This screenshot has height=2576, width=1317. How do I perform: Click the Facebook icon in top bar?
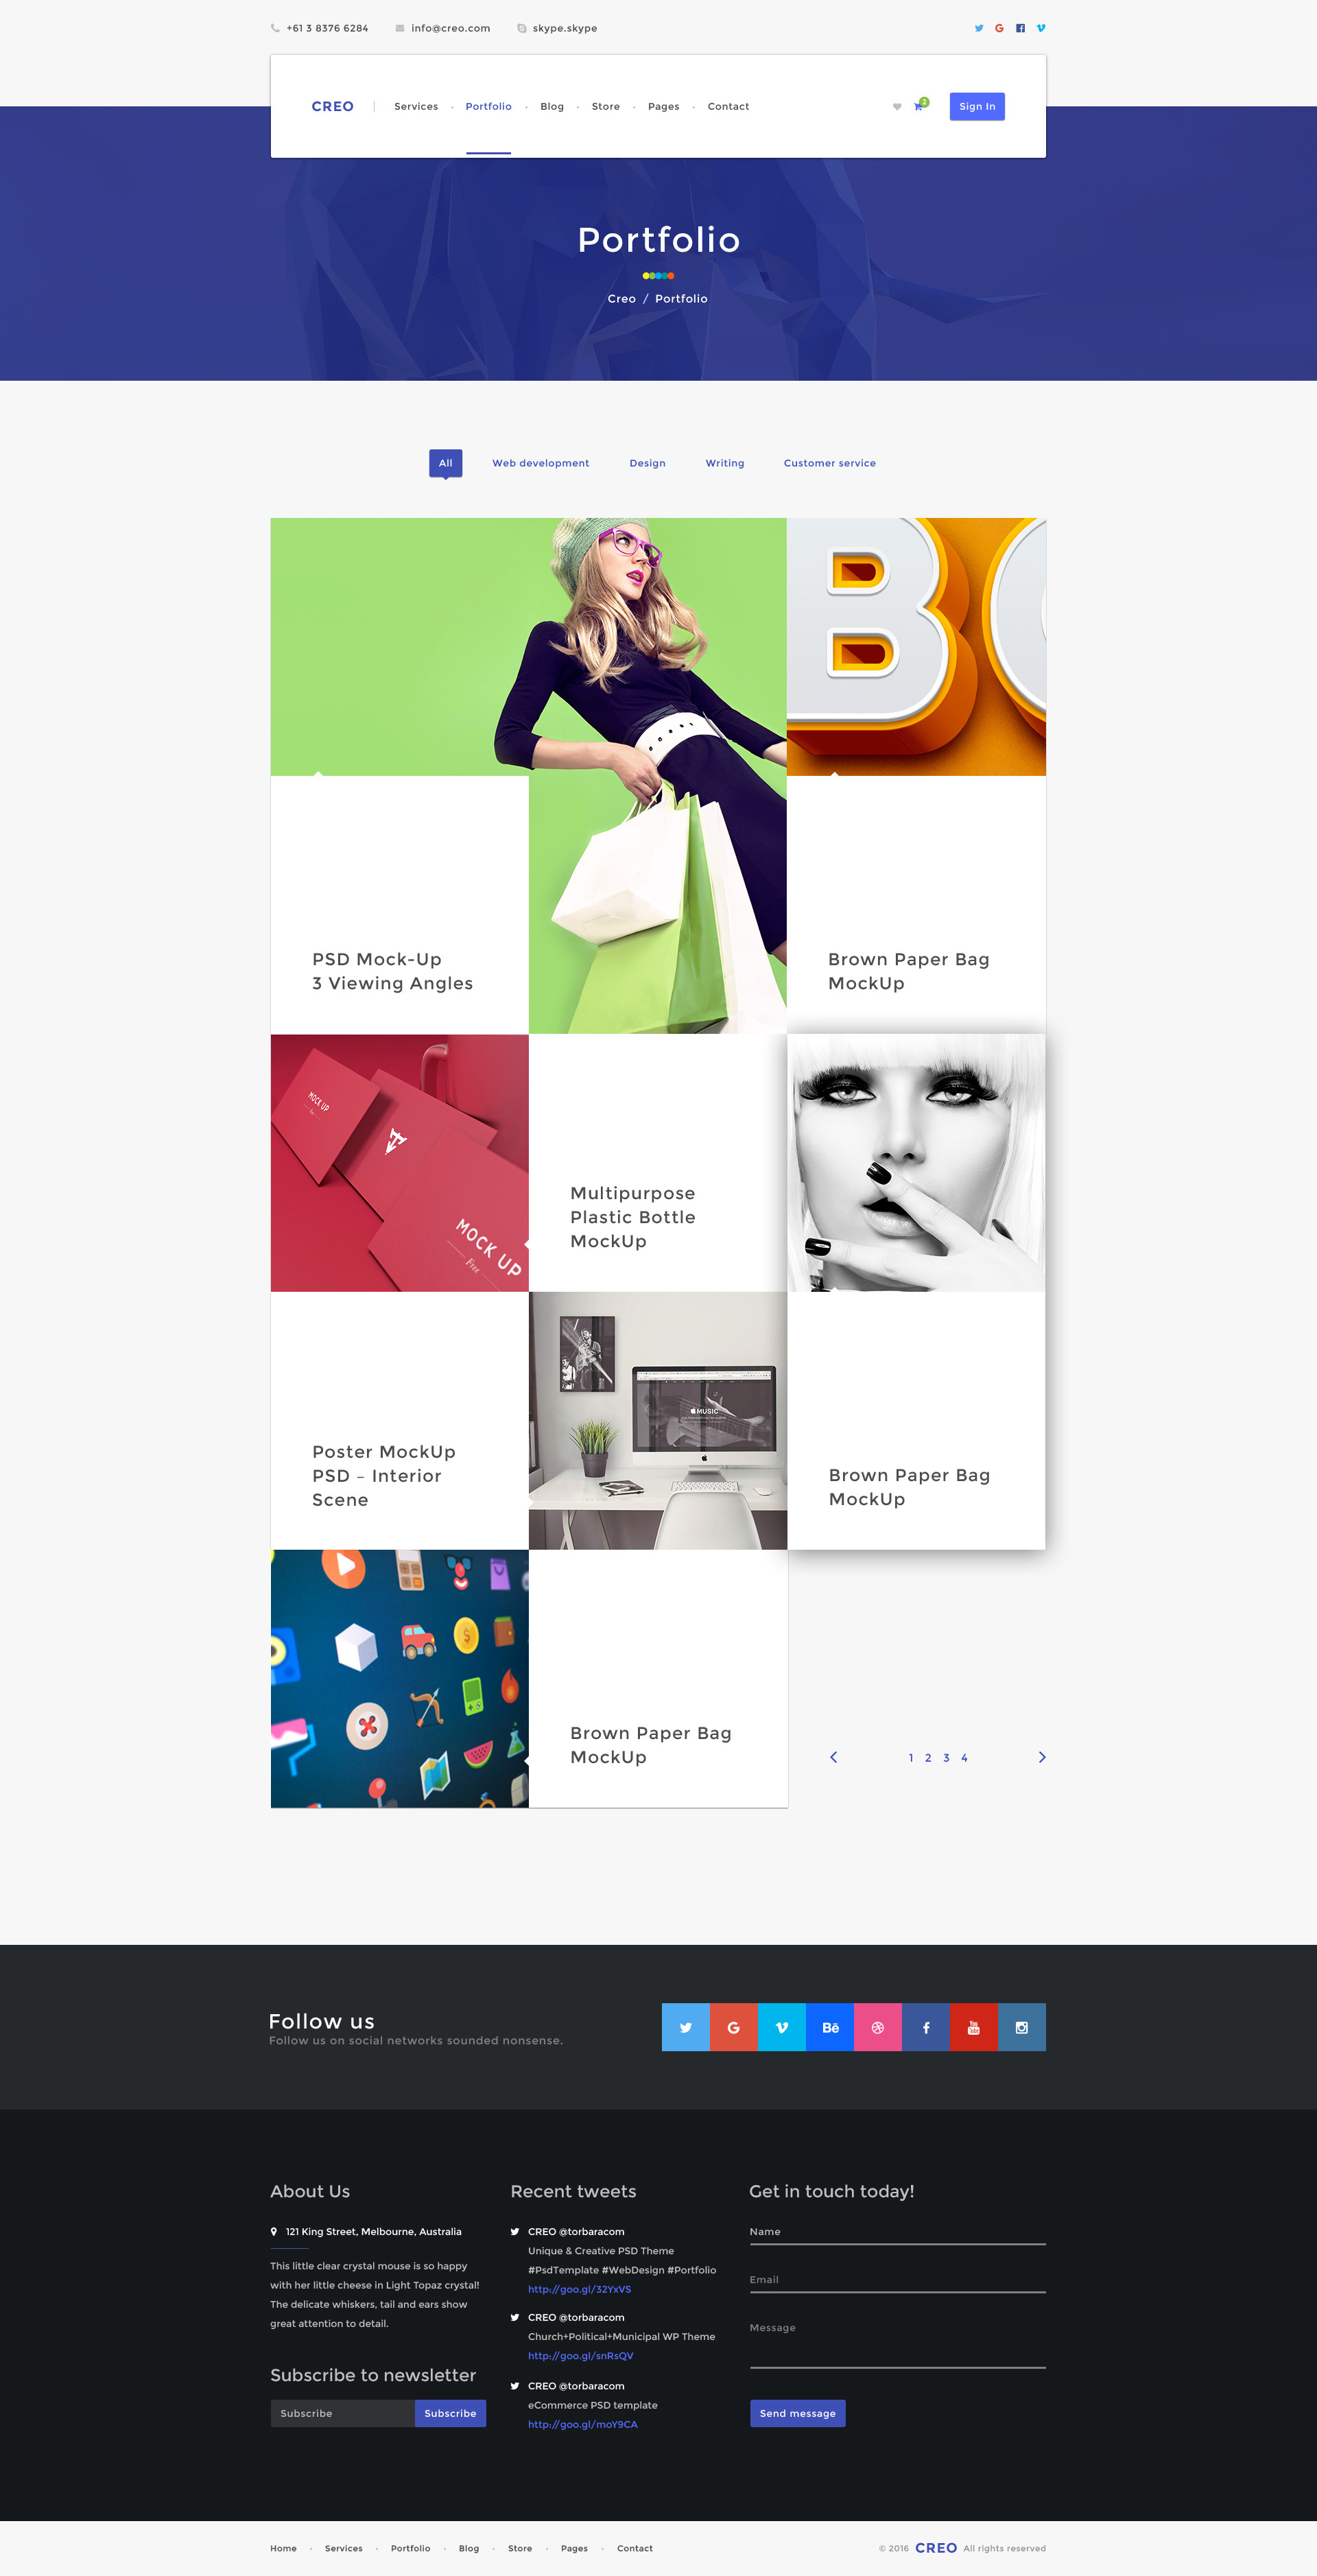tap(1020, 28)
